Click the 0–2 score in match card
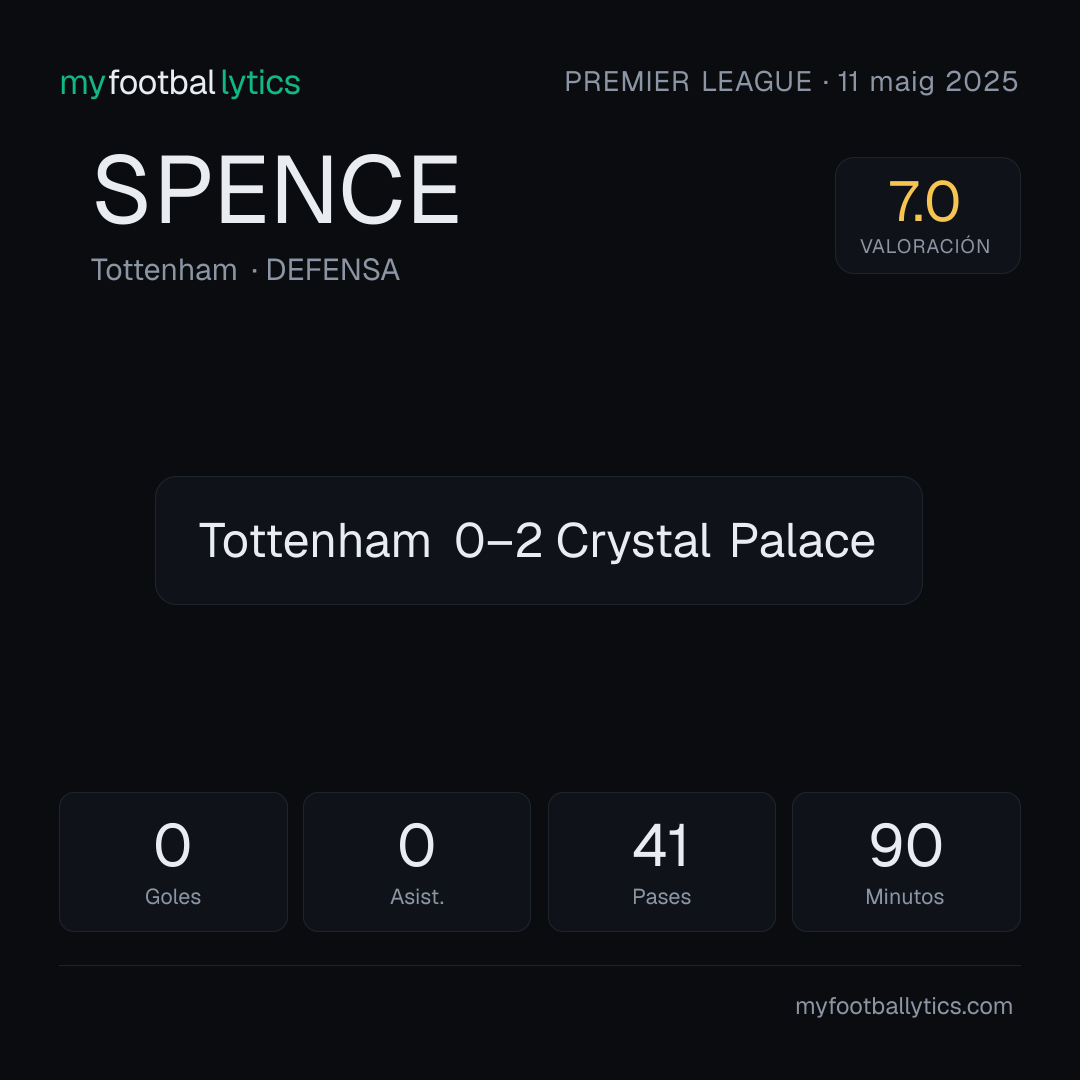Viewport: 1080px width, 1080px height. click(498, 541)
